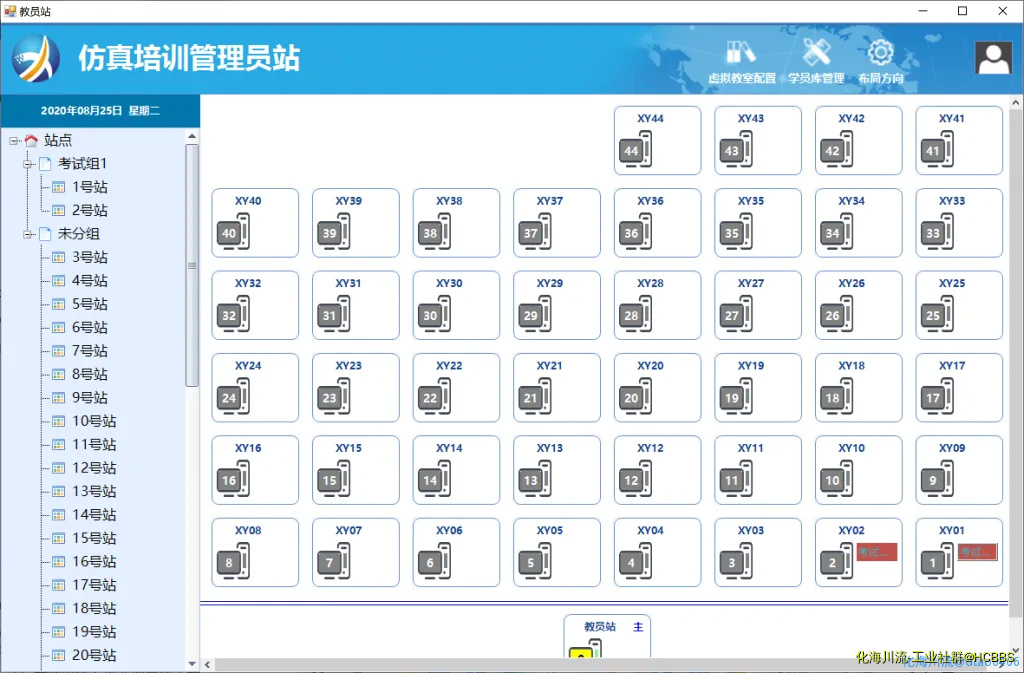Click the 布局方向 layout gear icon
The image size is (1024, 673).
pos(880,54)
